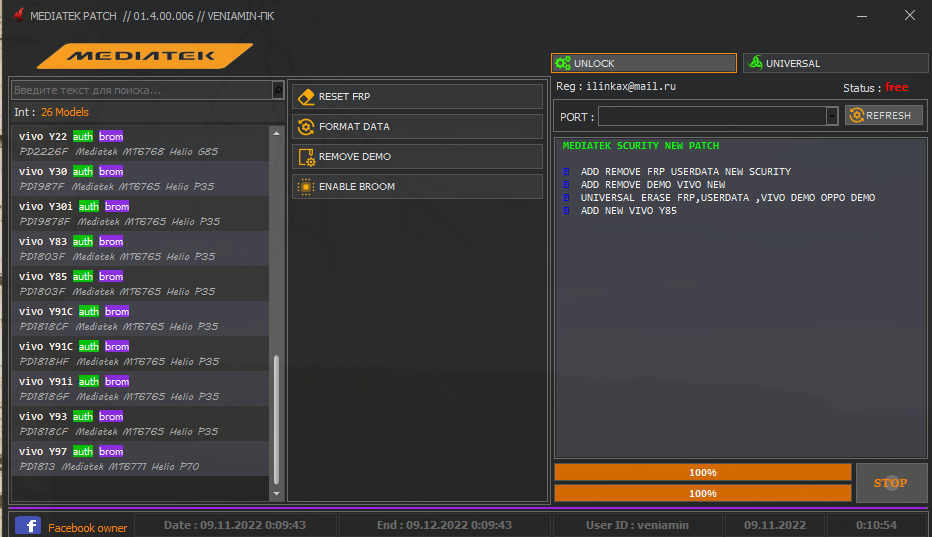Click the model list scrollbar thumb
Screen dimensions: 932x537
(x=276, y=420)
